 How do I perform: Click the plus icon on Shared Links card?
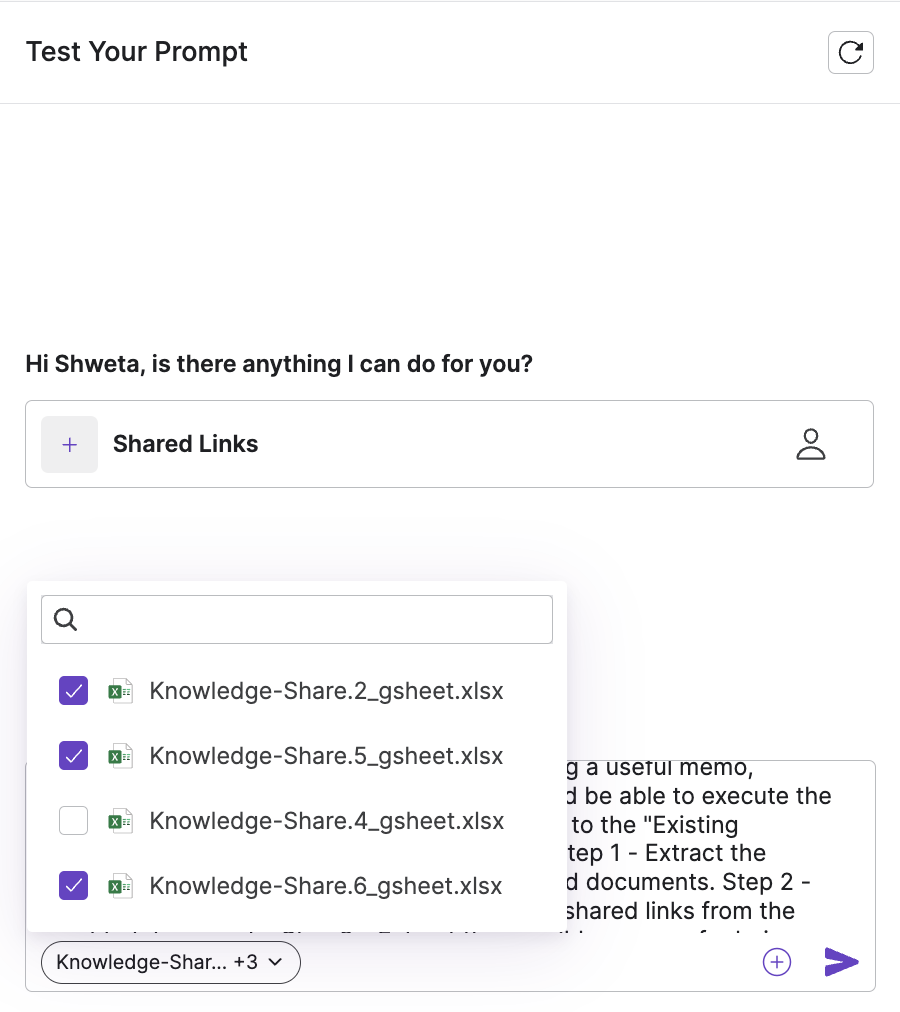[69, 445]
